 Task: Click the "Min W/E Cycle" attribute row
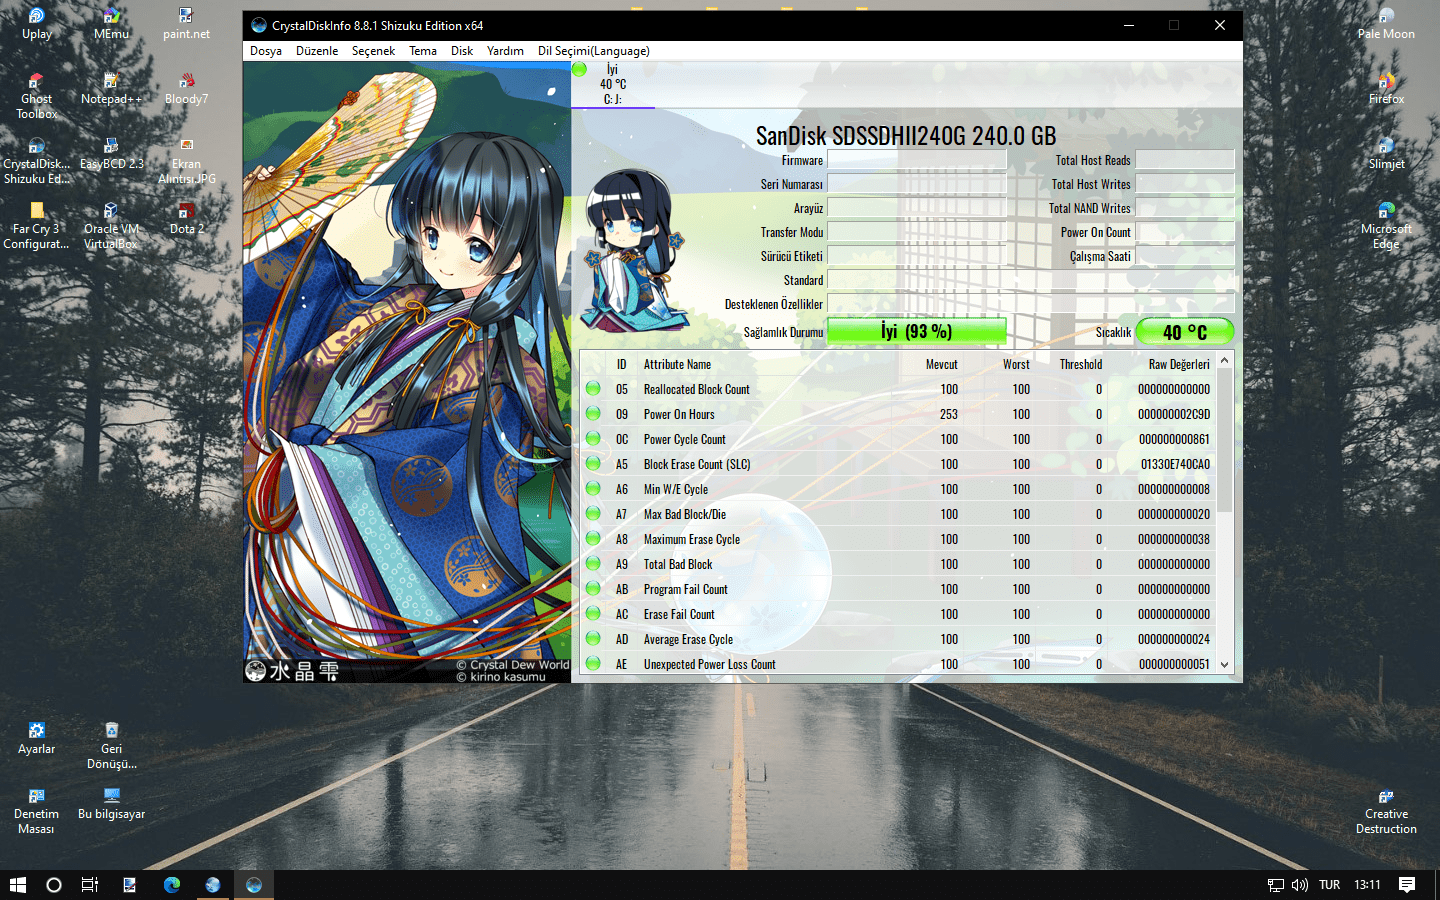coord(899,489)
